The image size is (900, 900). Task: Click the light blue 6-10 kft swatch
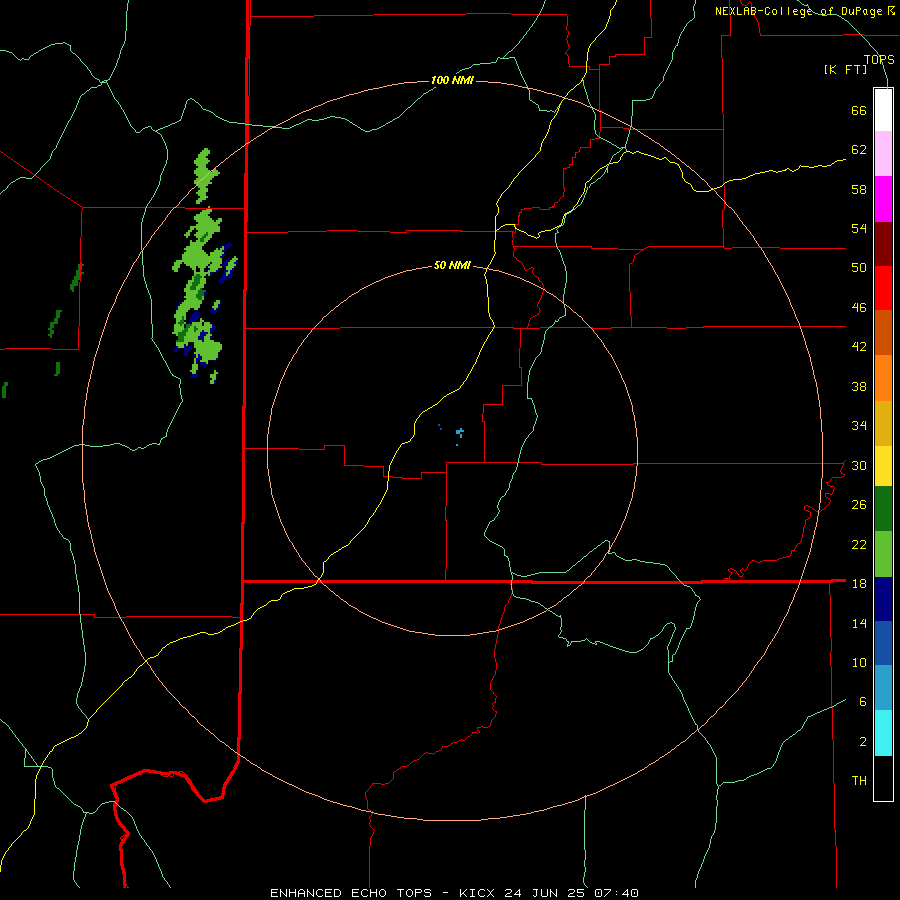click(x=883, y=687)
